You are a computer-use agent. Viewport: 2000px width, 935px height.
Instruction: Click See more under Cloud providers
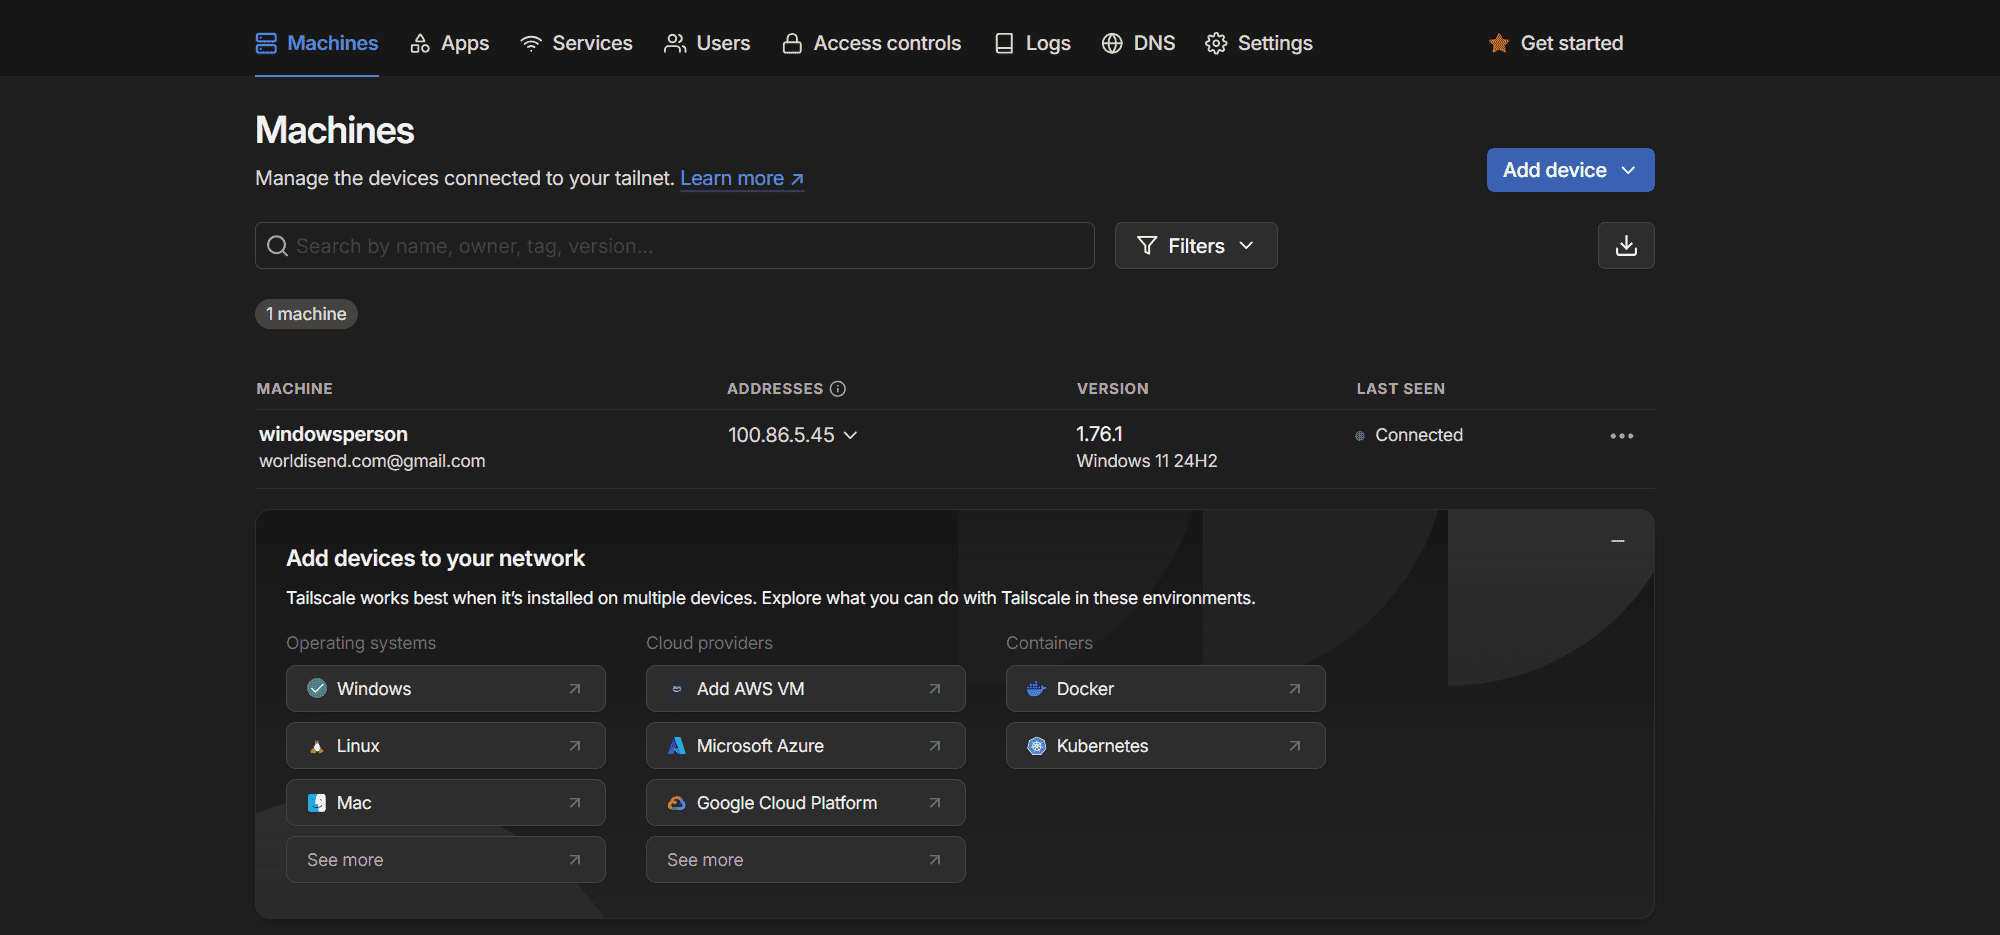pyautogui.click(x=806, y=860)
